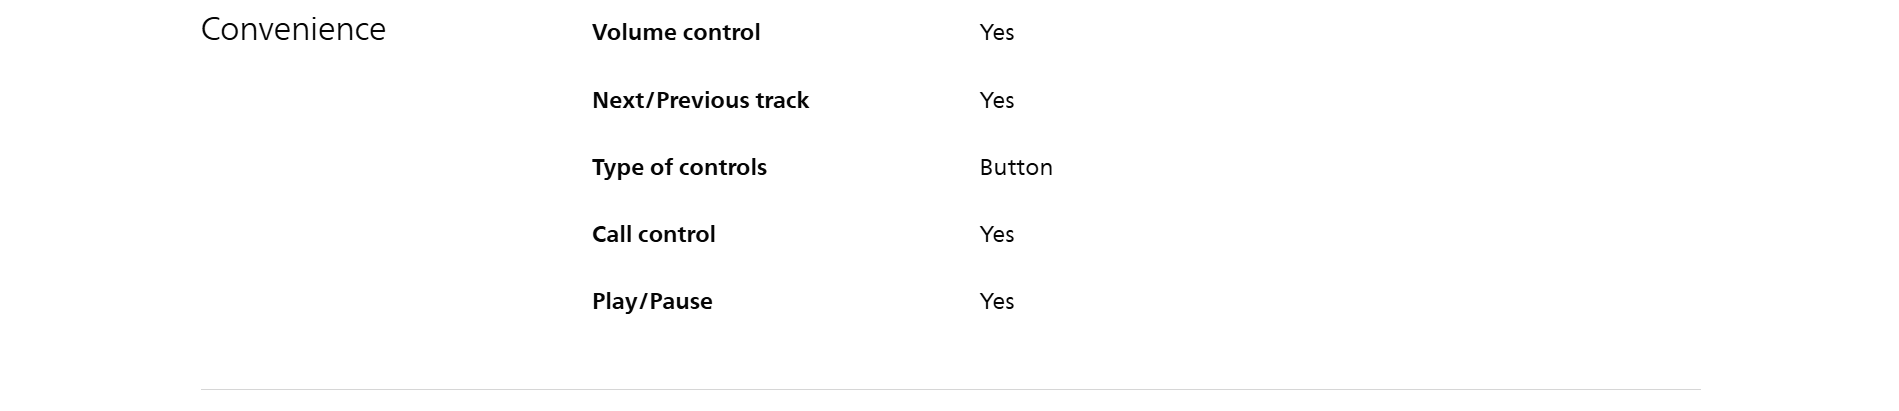Select the Next/Previous track label
This screenshot has width=1899, height=411.
click(x=700, y=100)
